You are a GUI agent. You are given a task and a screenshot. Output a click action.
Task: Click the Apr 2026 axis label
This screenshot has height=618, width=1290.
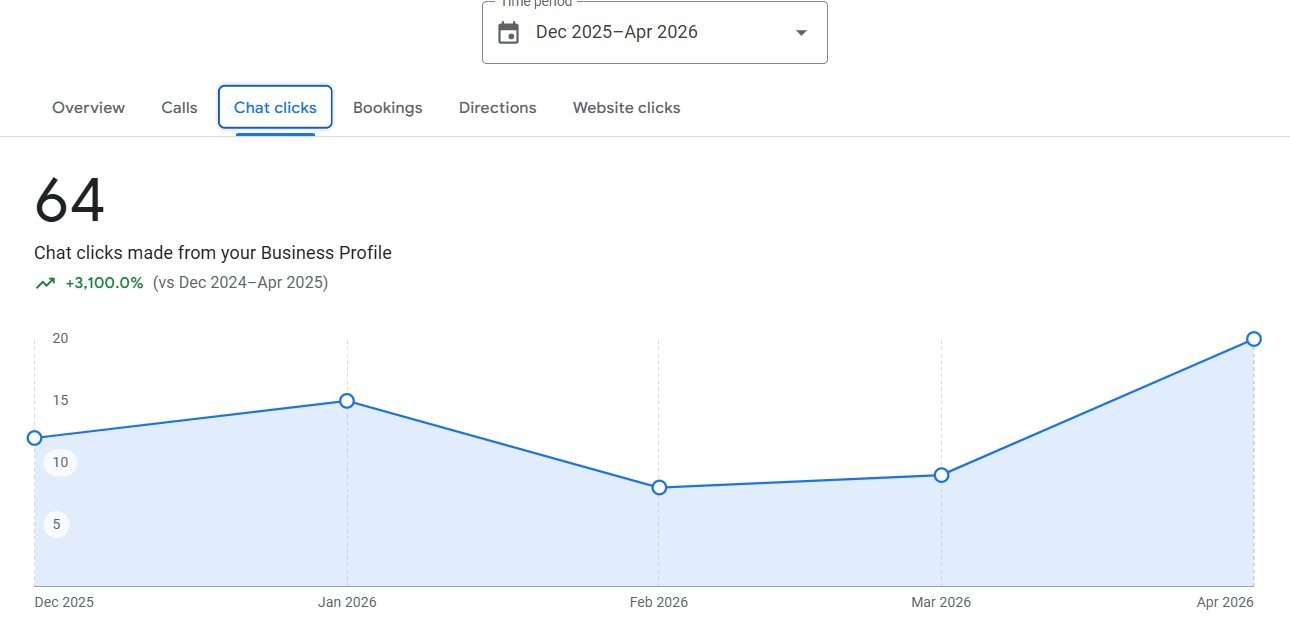(x=1225, y=602)
